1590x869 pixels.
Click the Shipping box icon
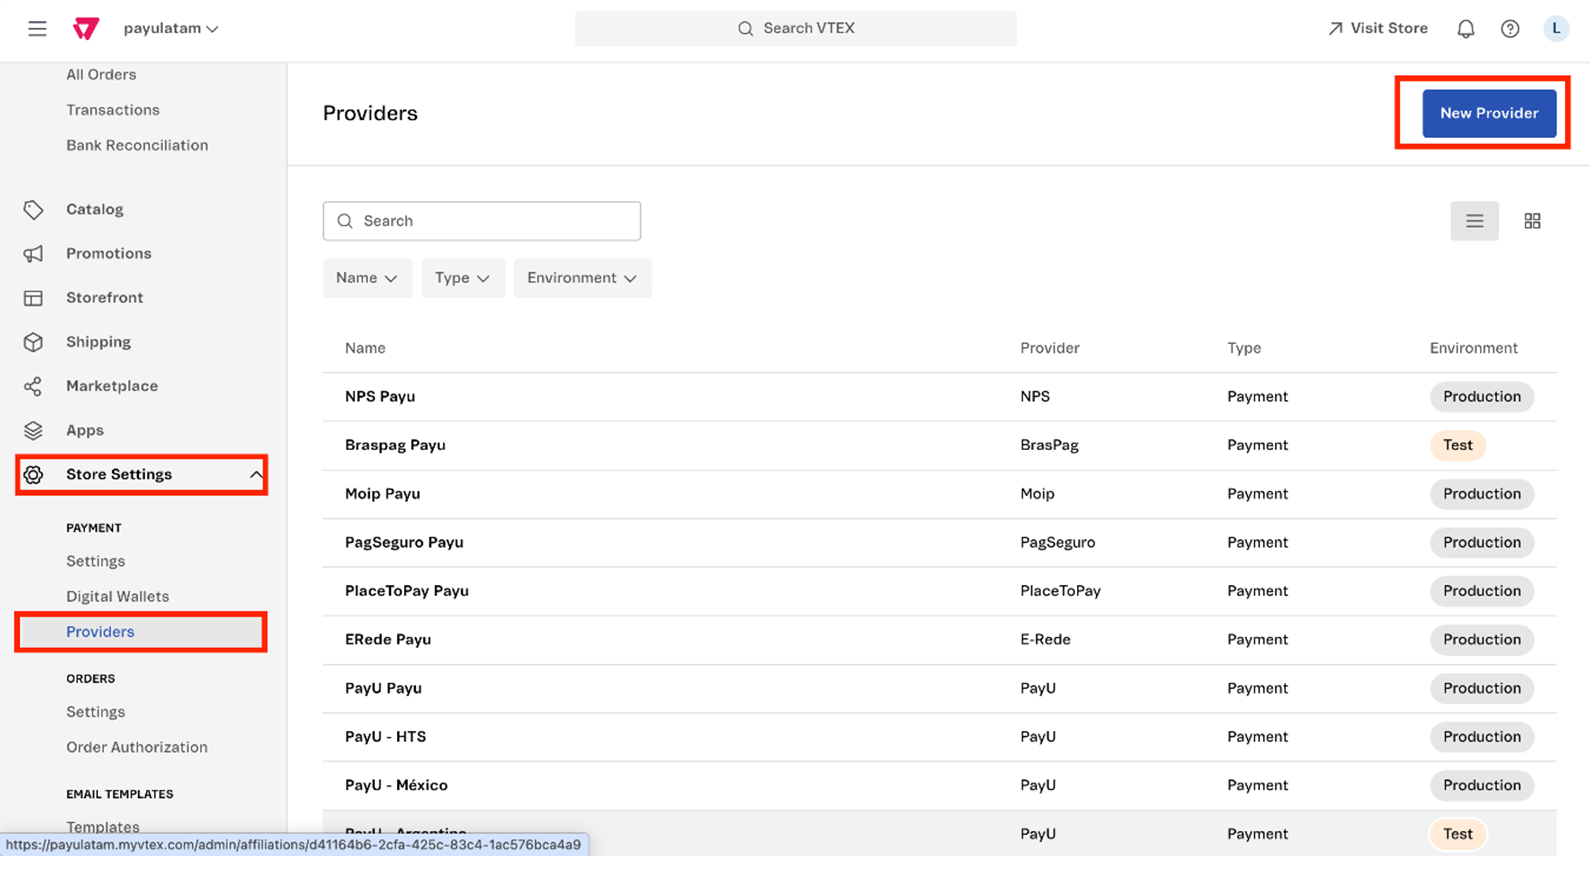pos(33,342)
